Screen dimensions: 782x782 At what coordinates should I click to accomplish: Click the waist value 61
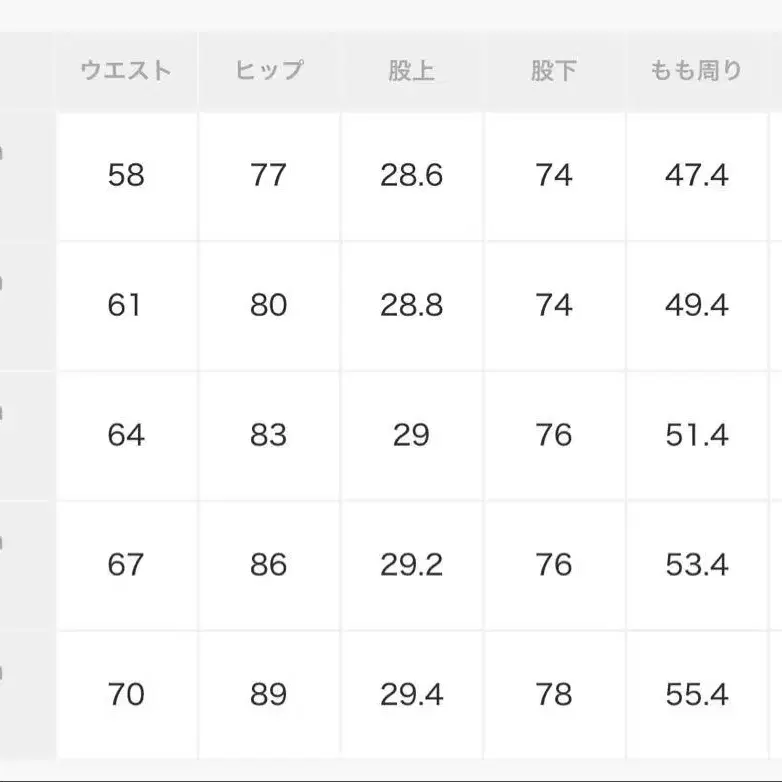126,305
